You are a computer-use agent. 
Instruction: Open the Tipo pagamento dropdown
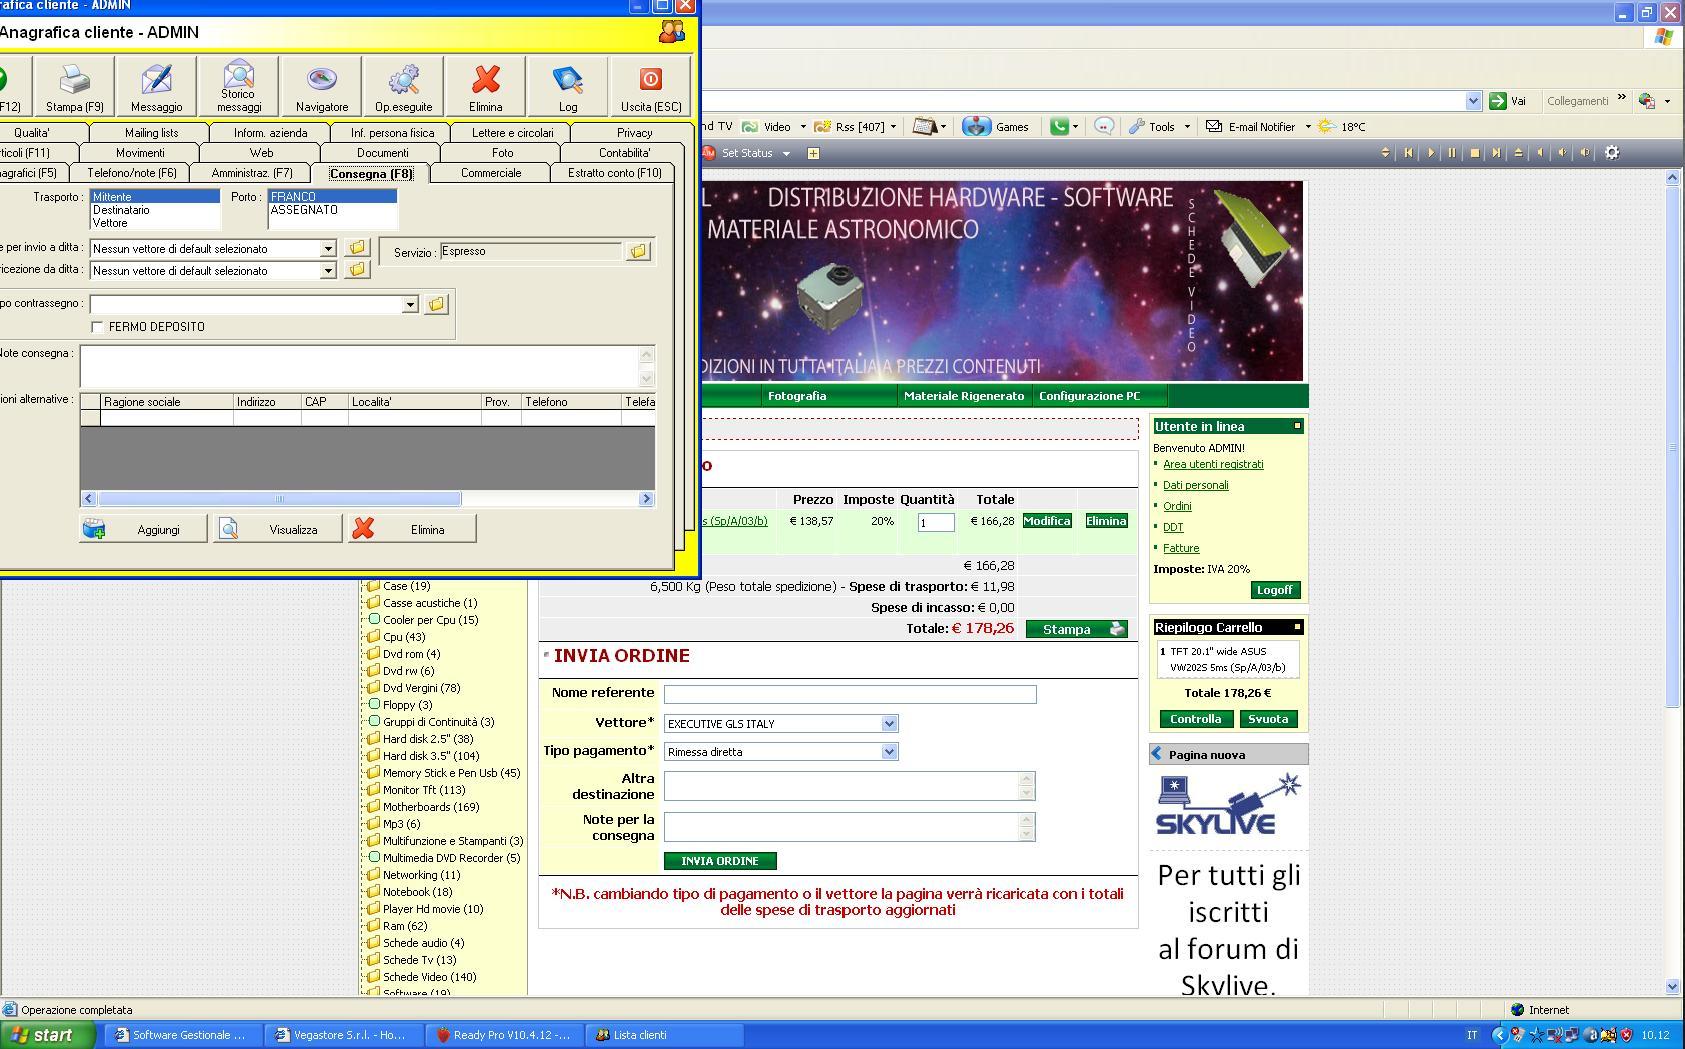pyautogui.click(x=889, y=751)
